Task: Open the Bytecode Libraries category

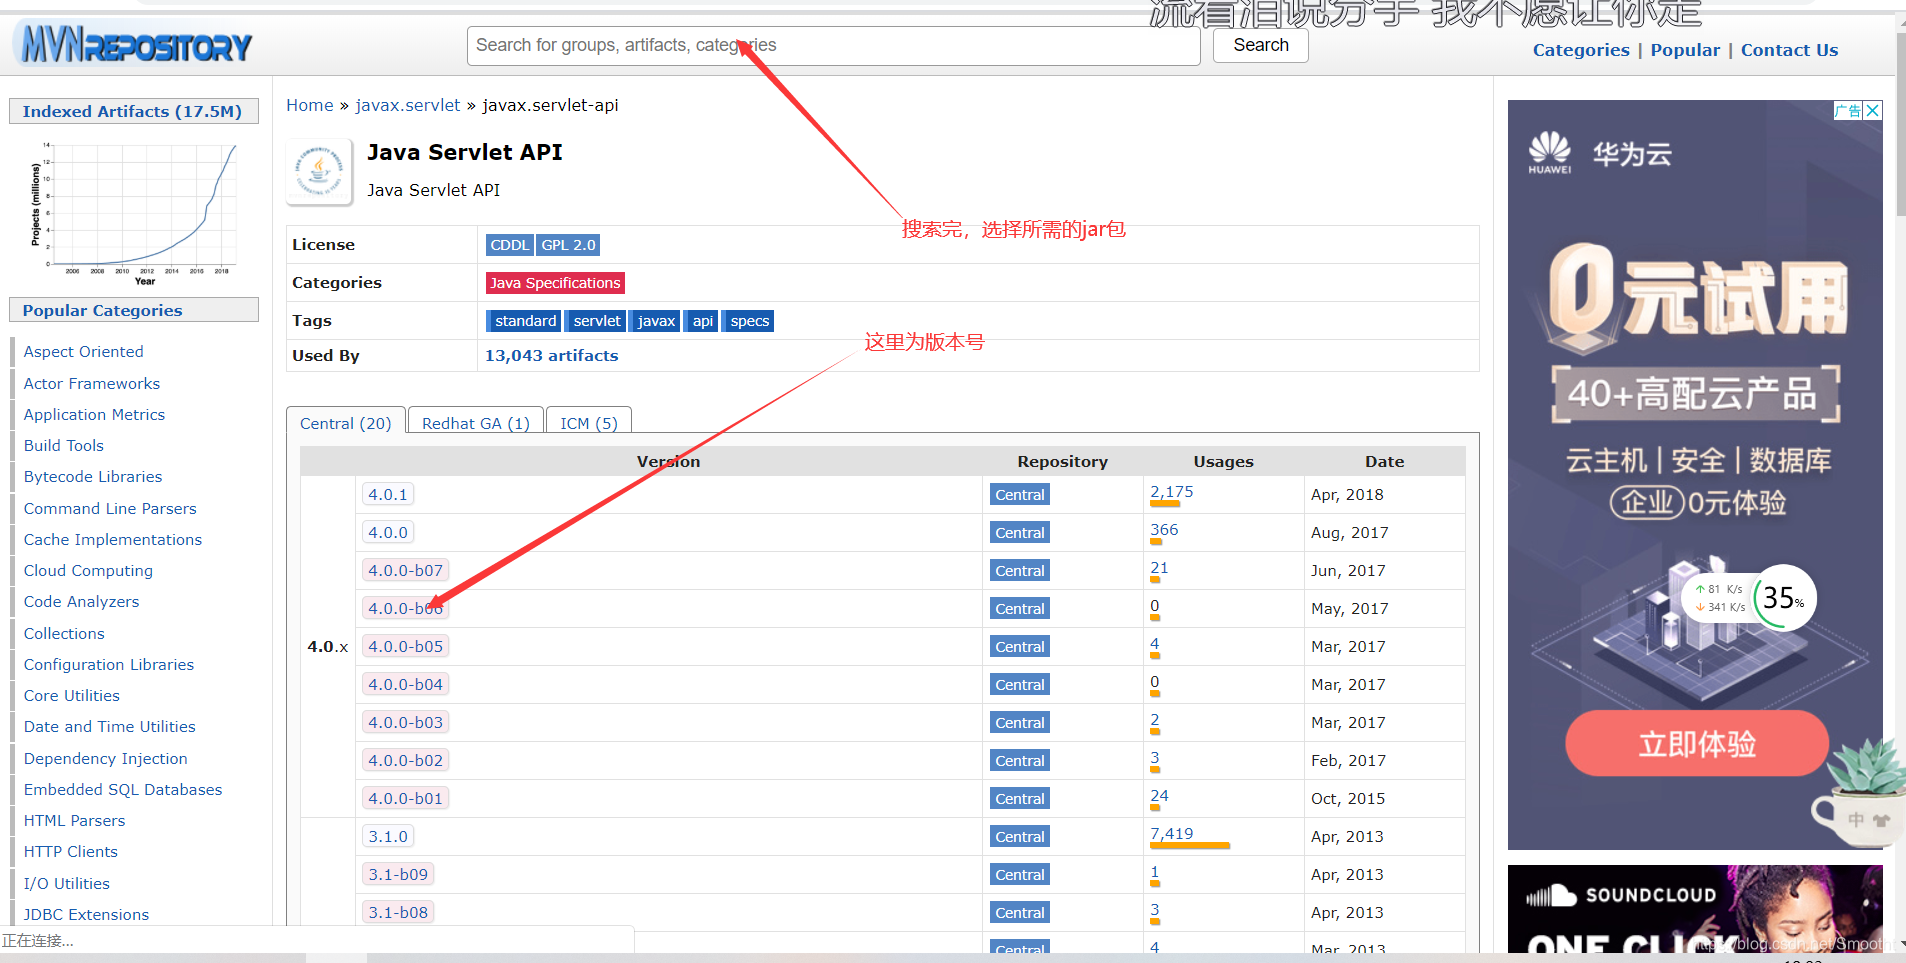Action: click(x=93, y=477)
